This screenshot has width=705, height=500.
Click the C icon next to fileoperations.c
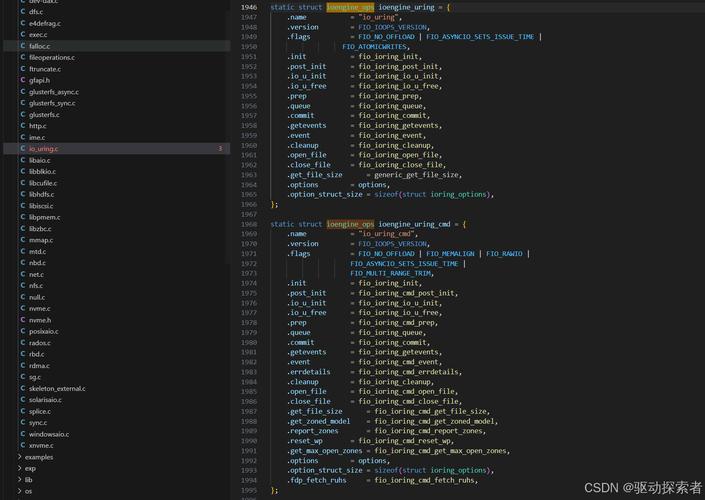[x=22, y=57]
